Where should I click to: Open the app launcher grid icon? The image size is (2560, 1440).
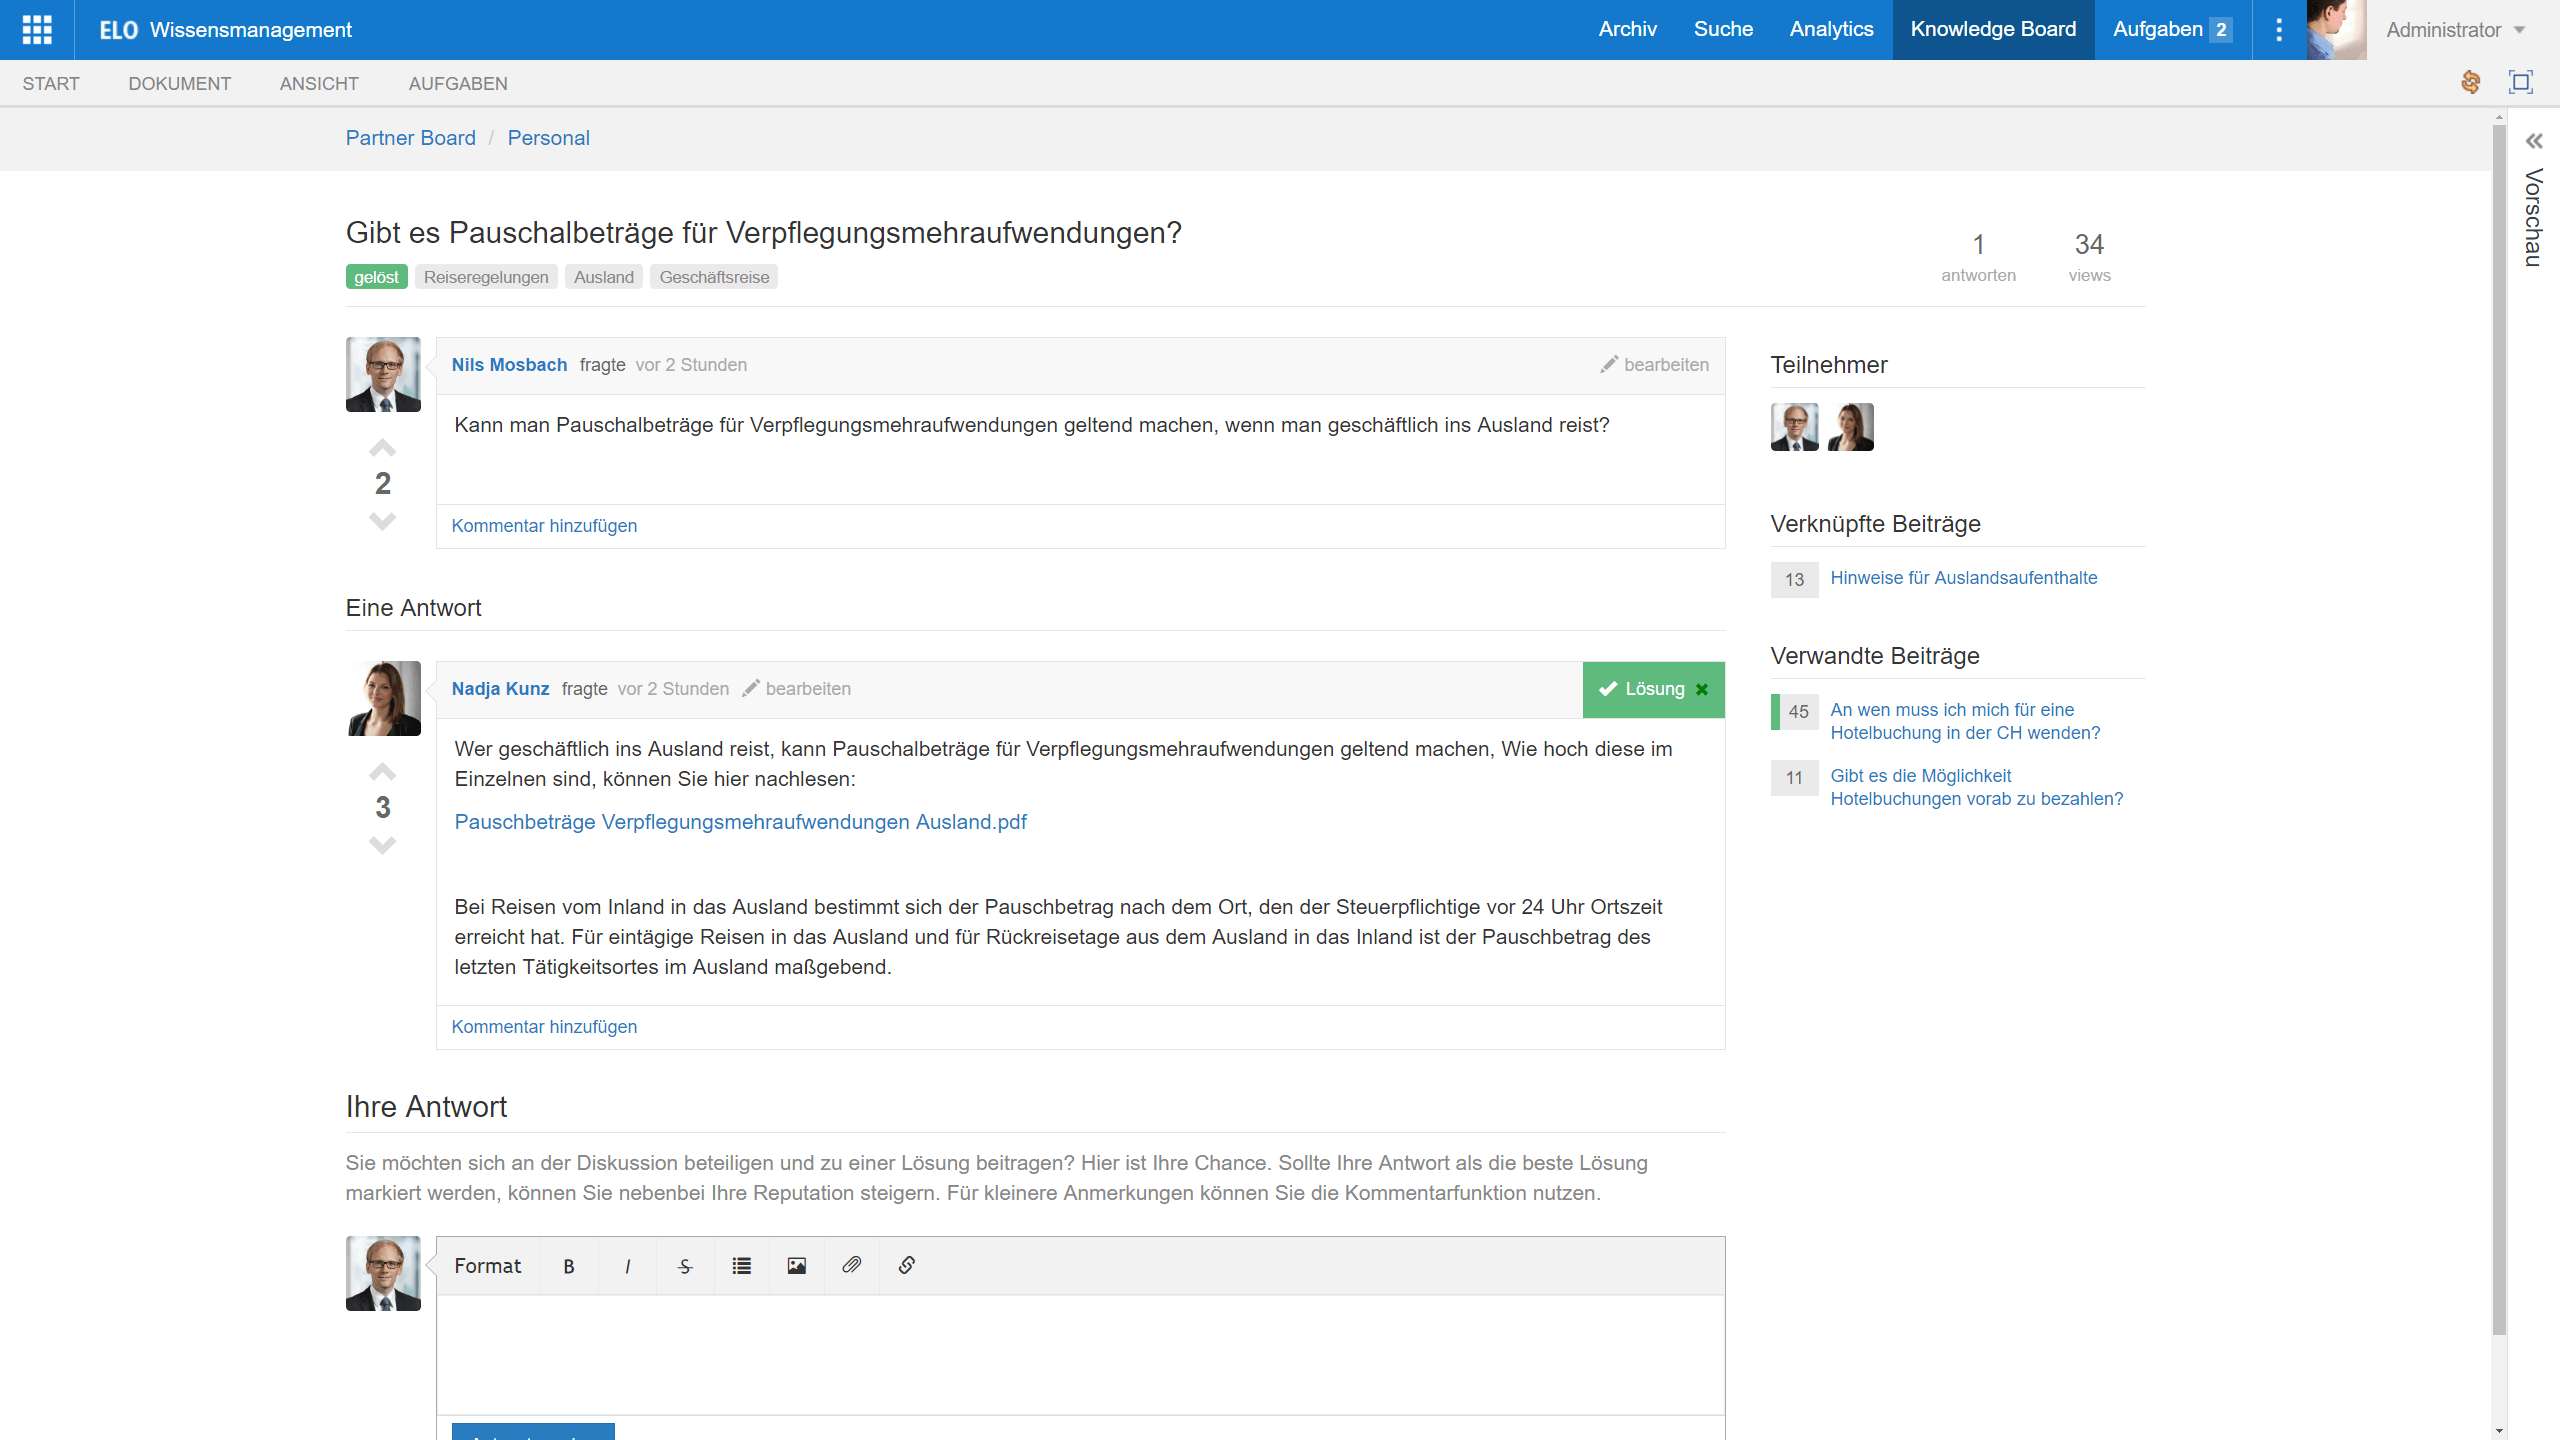37,30
